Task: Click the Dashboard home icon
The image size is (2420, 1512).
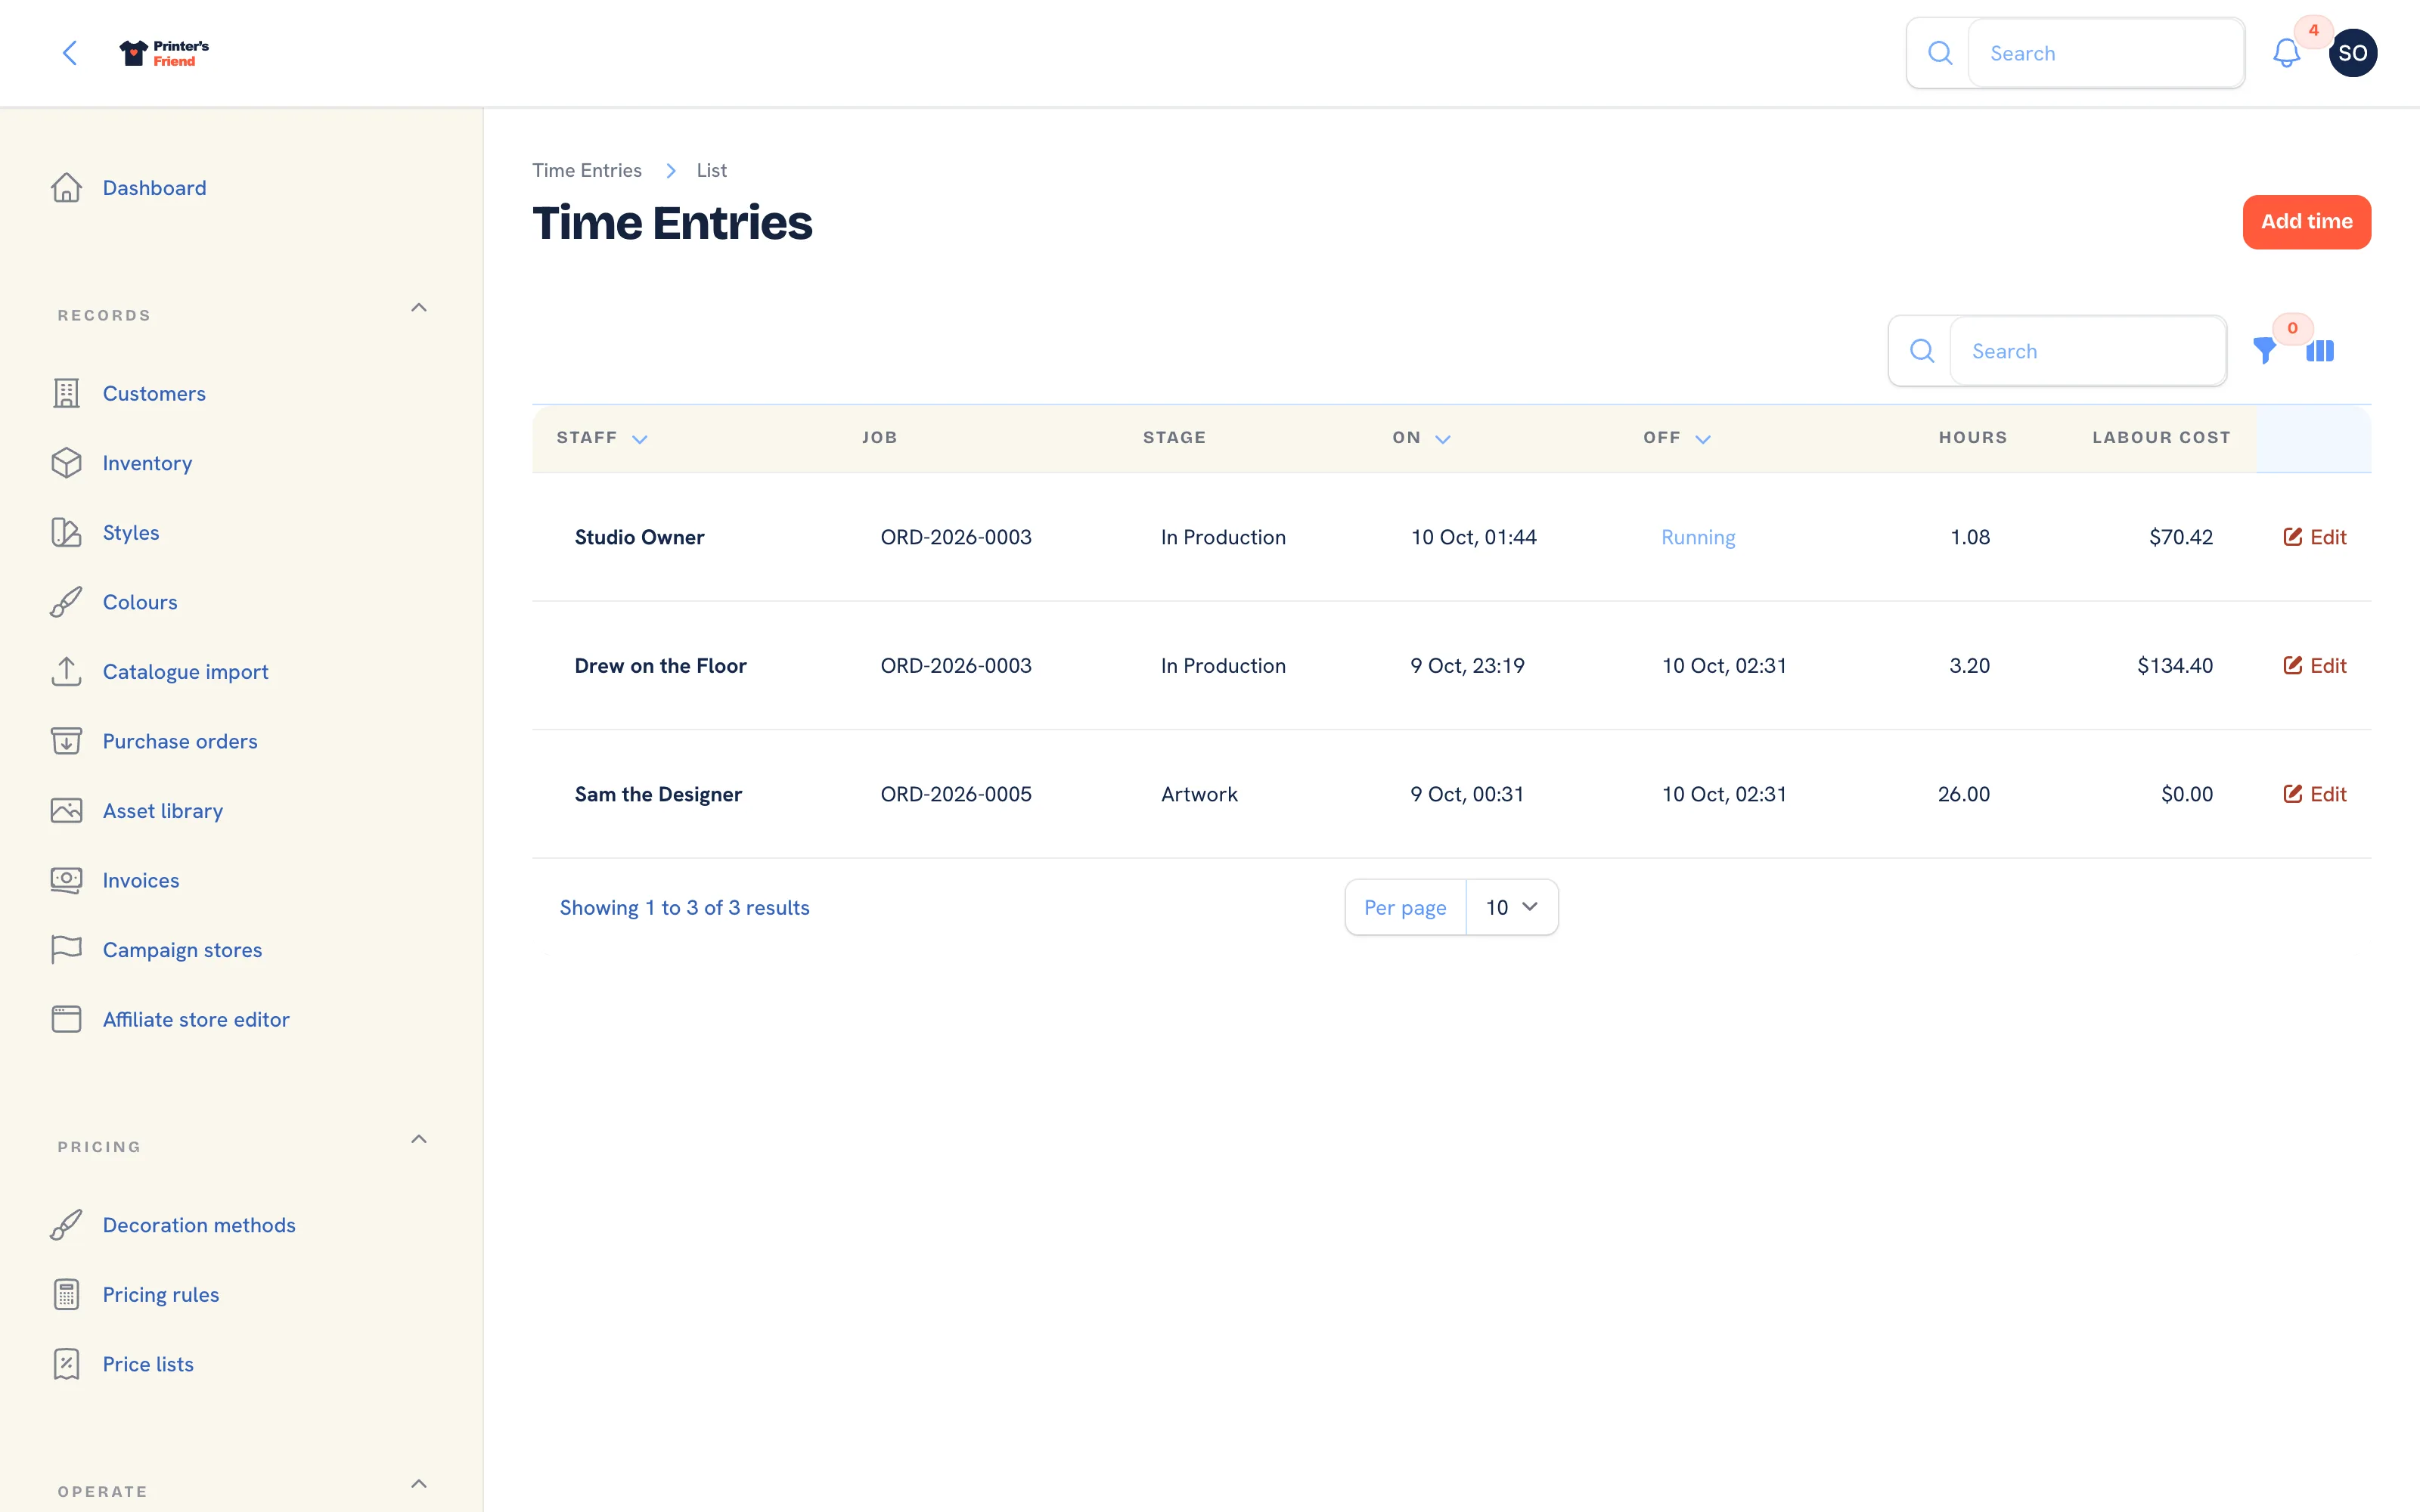Action: [66, 188]
